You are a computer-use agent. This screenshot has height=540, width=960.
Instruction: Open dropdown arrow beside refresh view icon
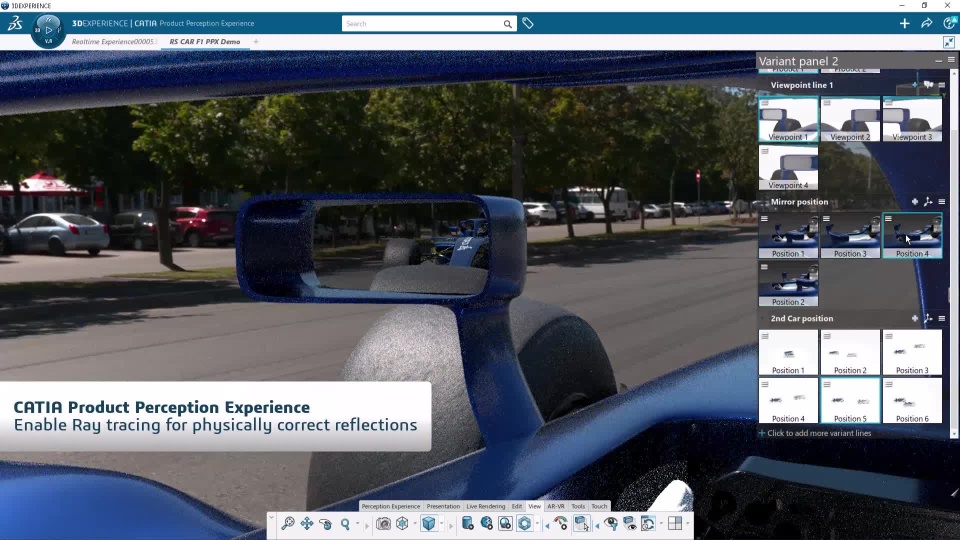click(661, 524)
